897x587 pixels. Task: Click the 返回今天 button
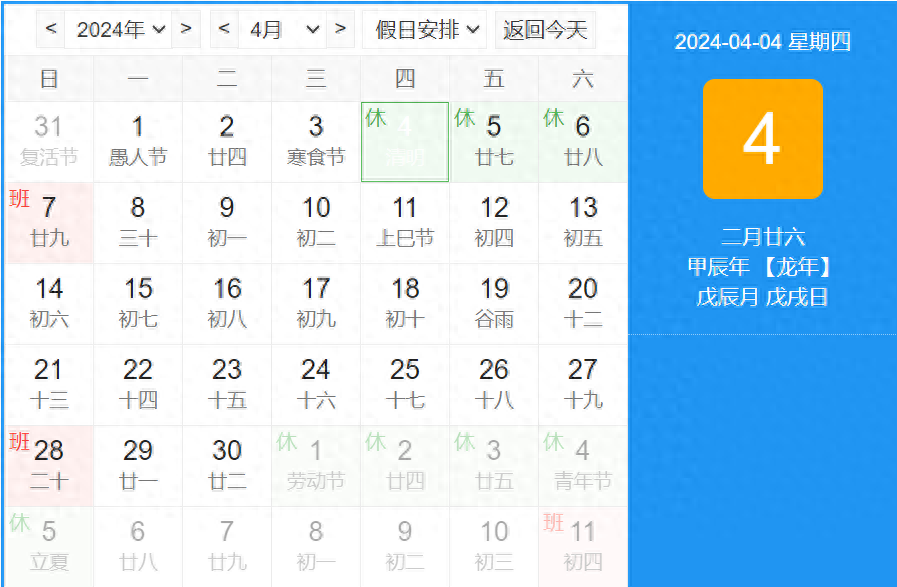[x=545, y=30]
